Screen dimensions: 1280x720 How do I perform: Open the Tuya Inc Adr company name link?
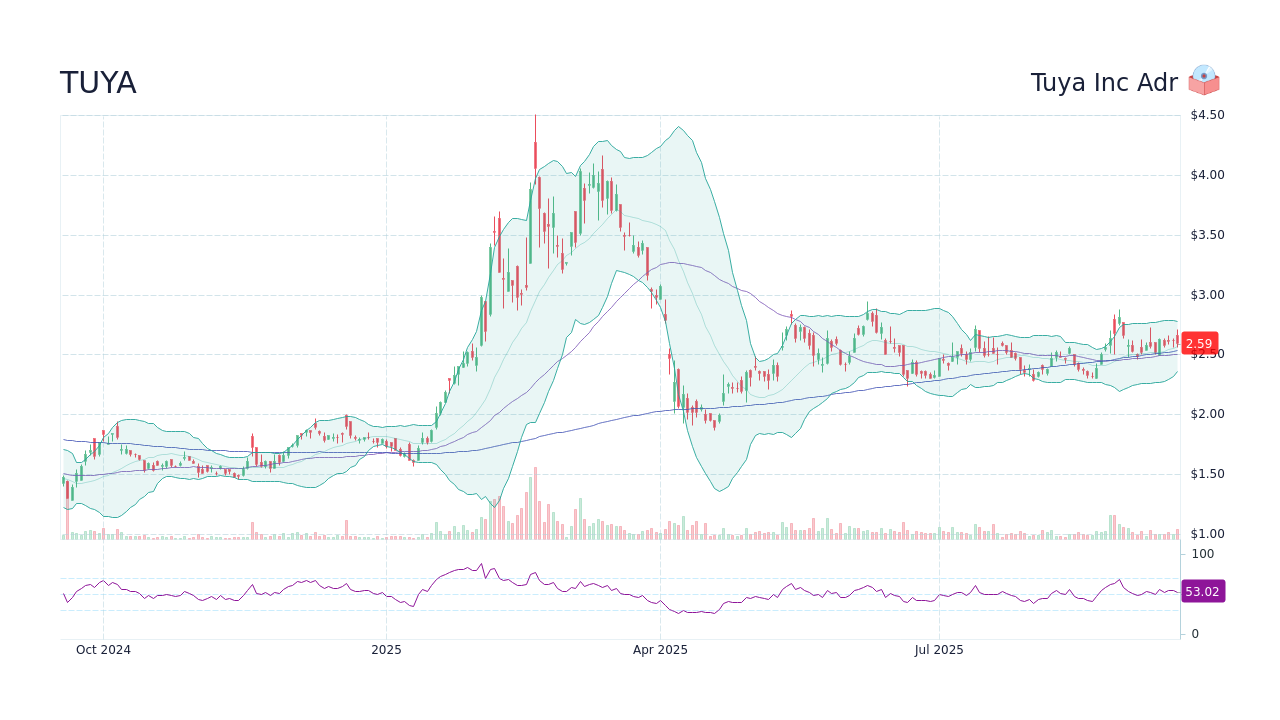pos(1104,82)
